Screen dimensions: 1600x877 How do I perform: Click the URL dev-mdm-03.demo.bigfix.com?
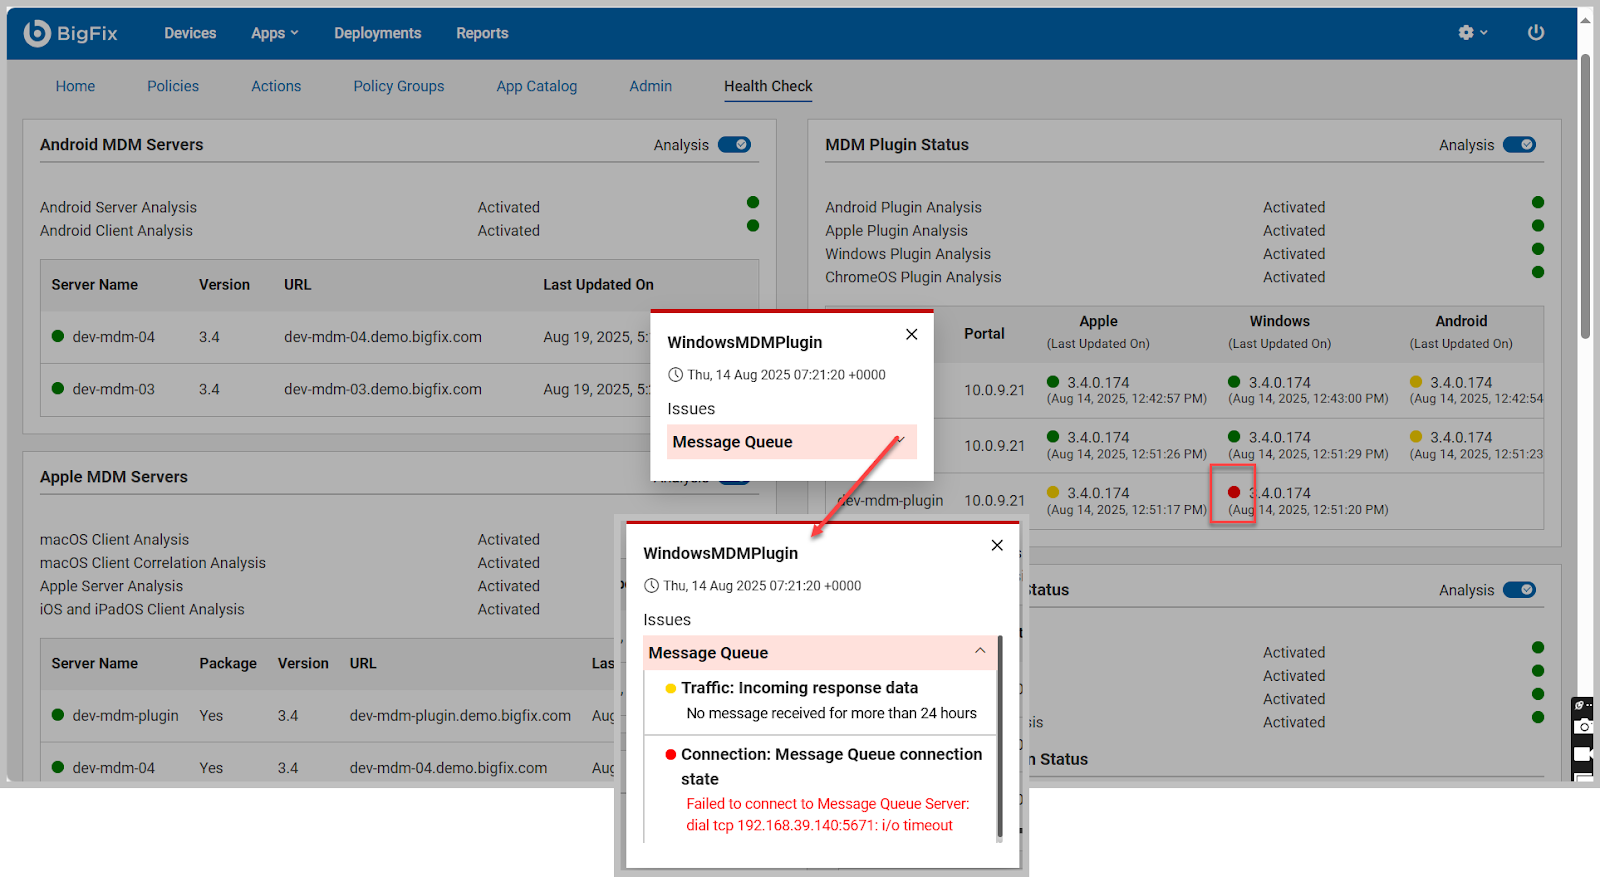pyautogui.click(x=383, y=389)
